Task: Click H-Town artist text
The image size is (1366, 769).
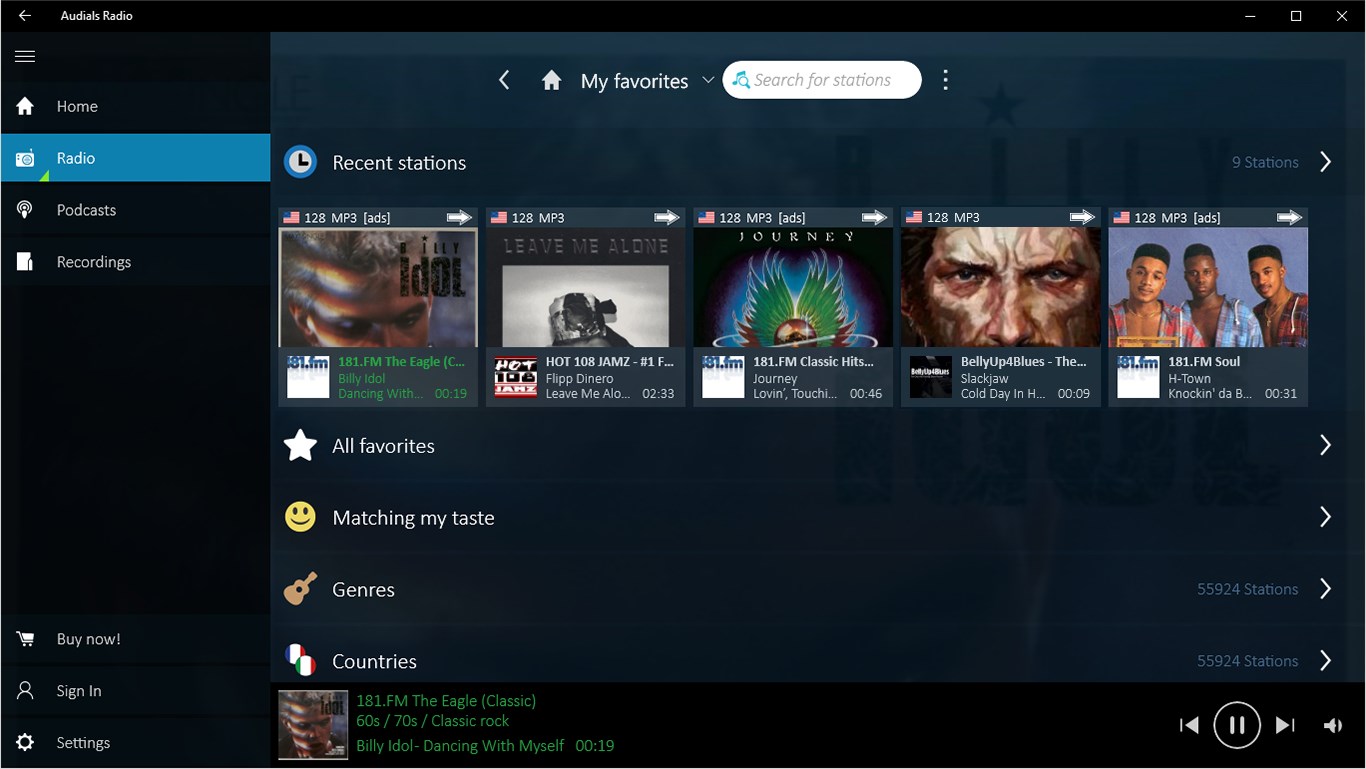Action: 1189,379
